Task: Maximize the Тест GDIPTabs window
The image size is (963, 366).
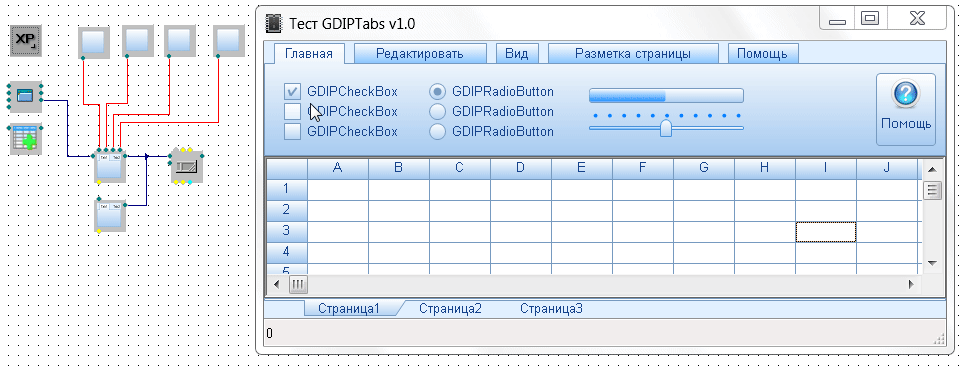Action: pos(869,19)
